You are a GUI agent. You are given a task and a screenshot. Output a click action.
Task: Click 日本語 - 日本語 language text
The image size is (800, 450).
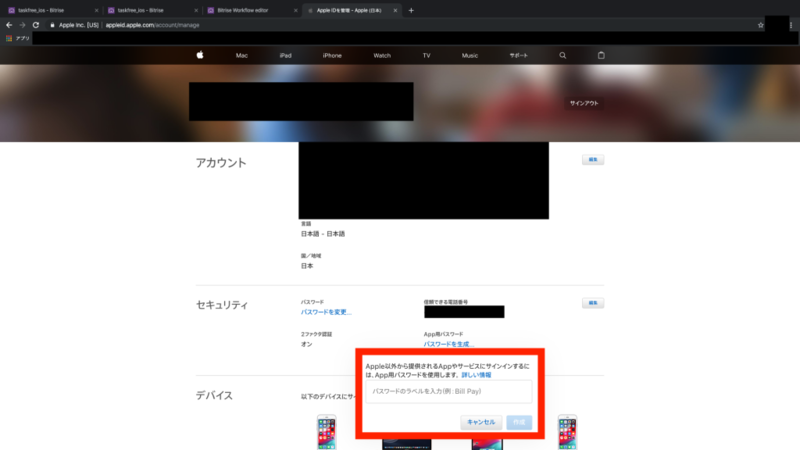click(x=323, y=234)
